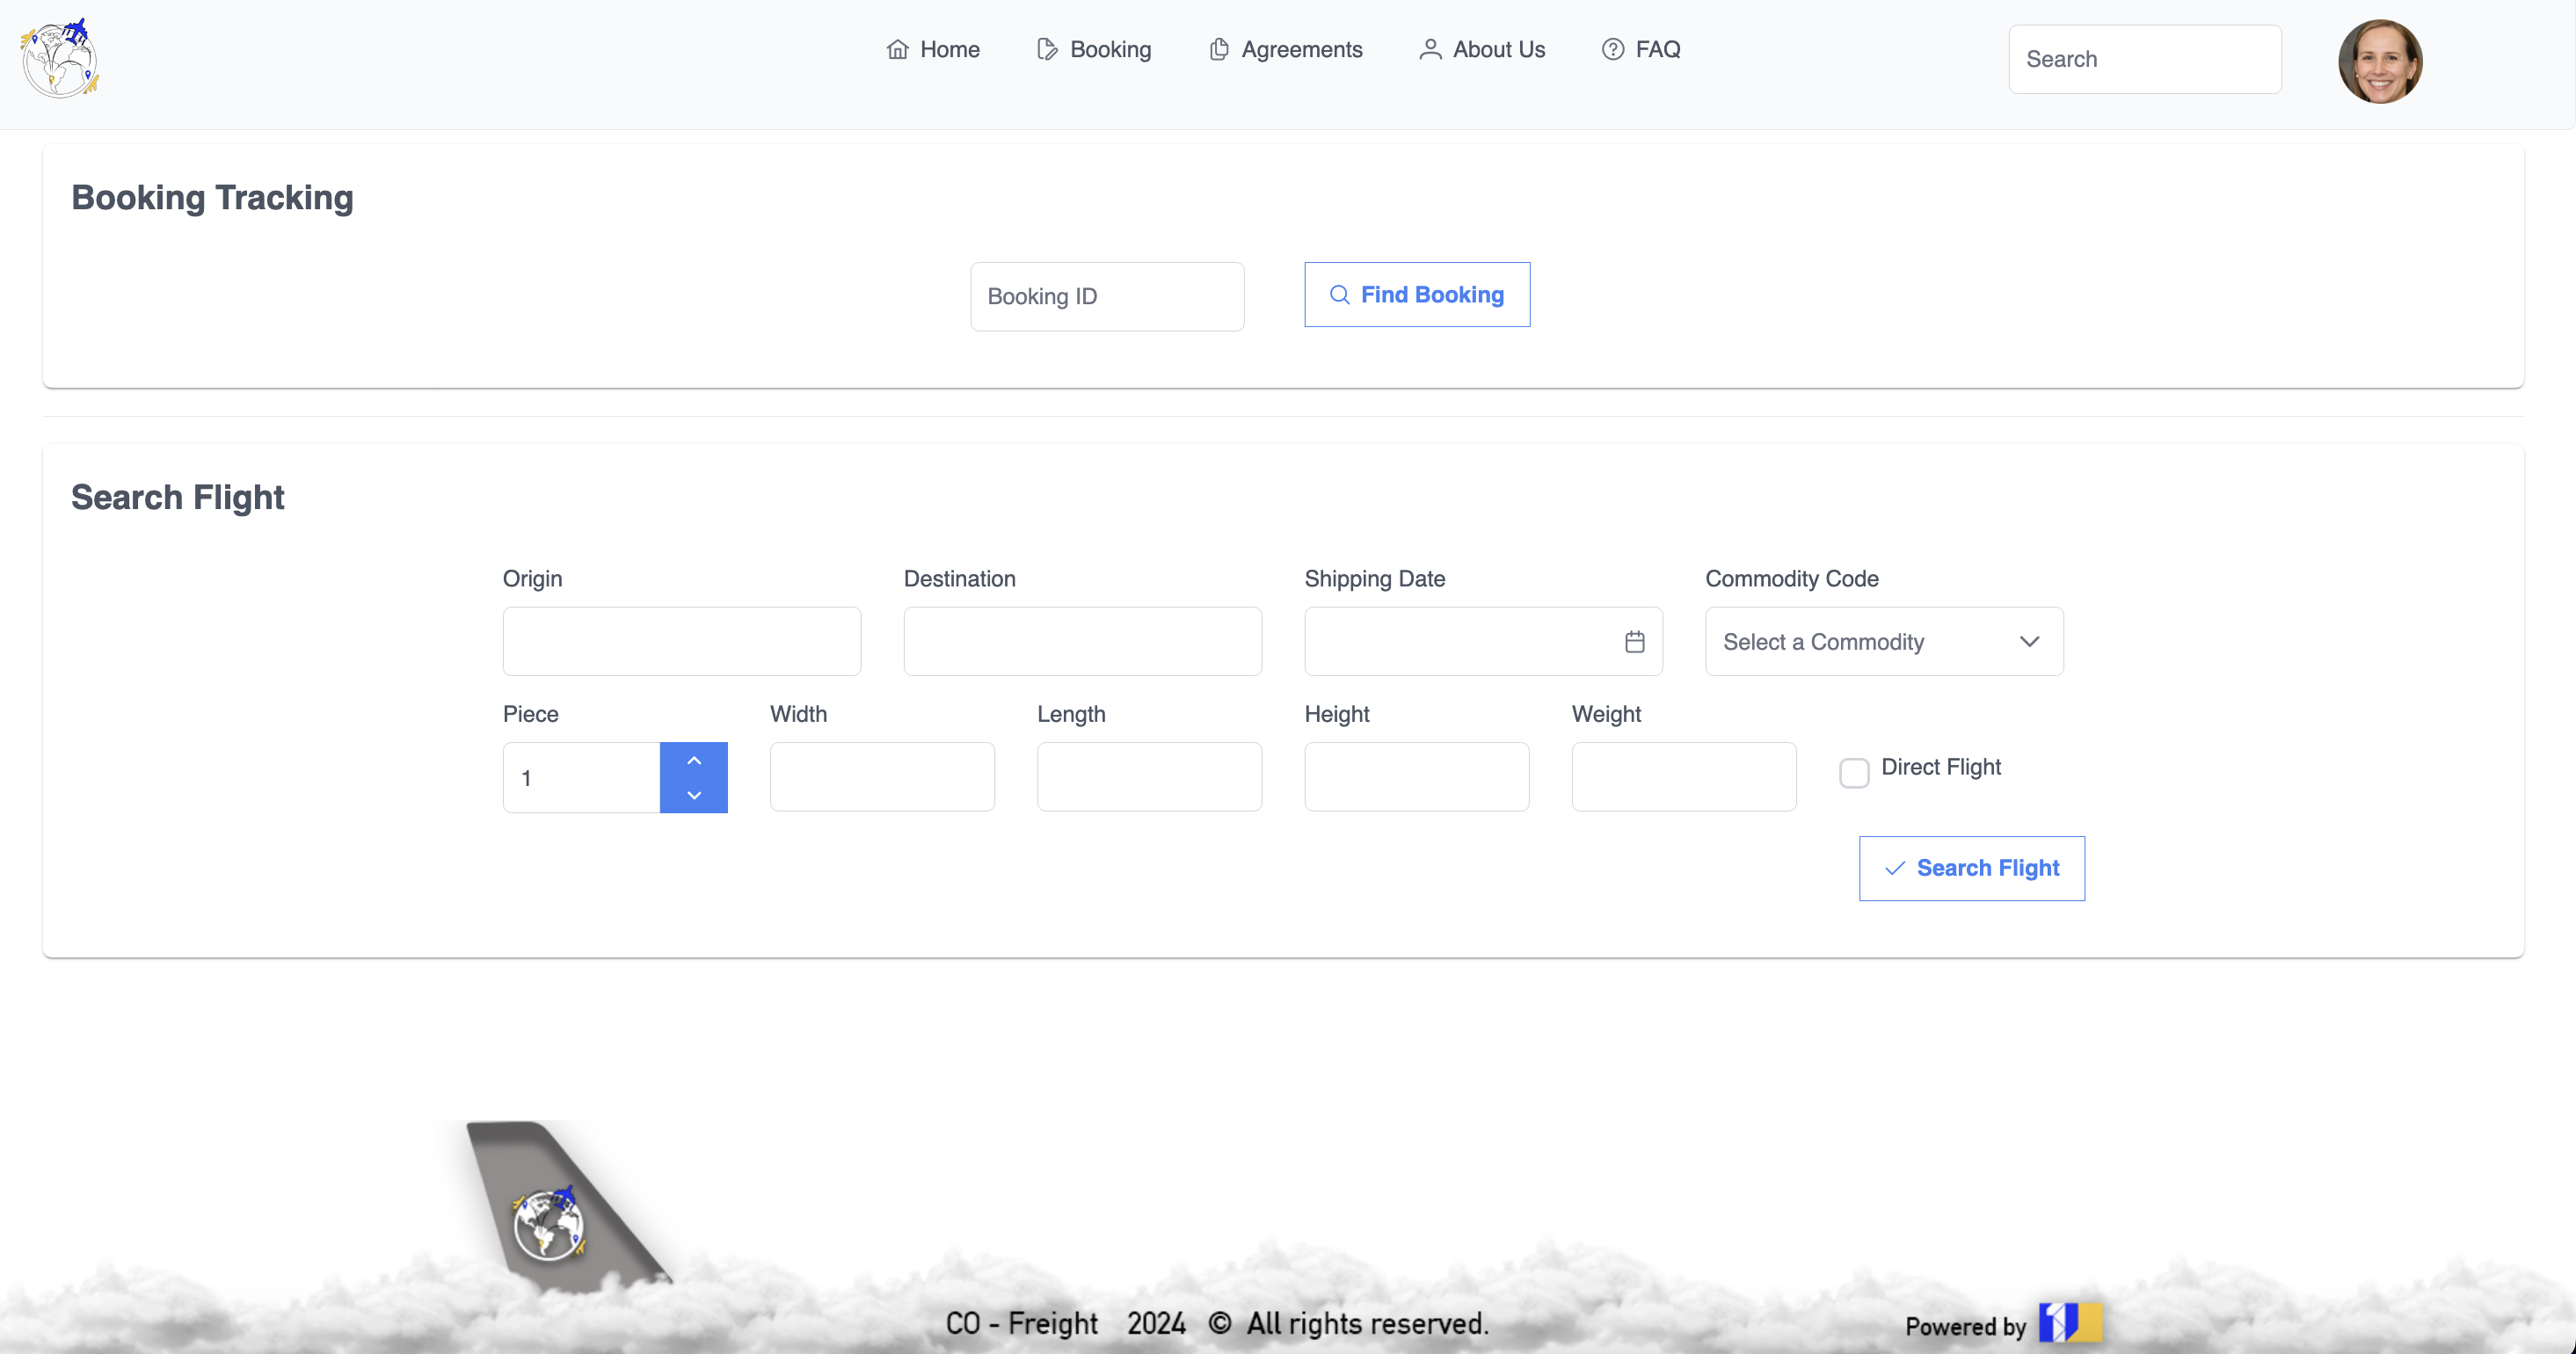Click the Origin input field

[681, 642]
